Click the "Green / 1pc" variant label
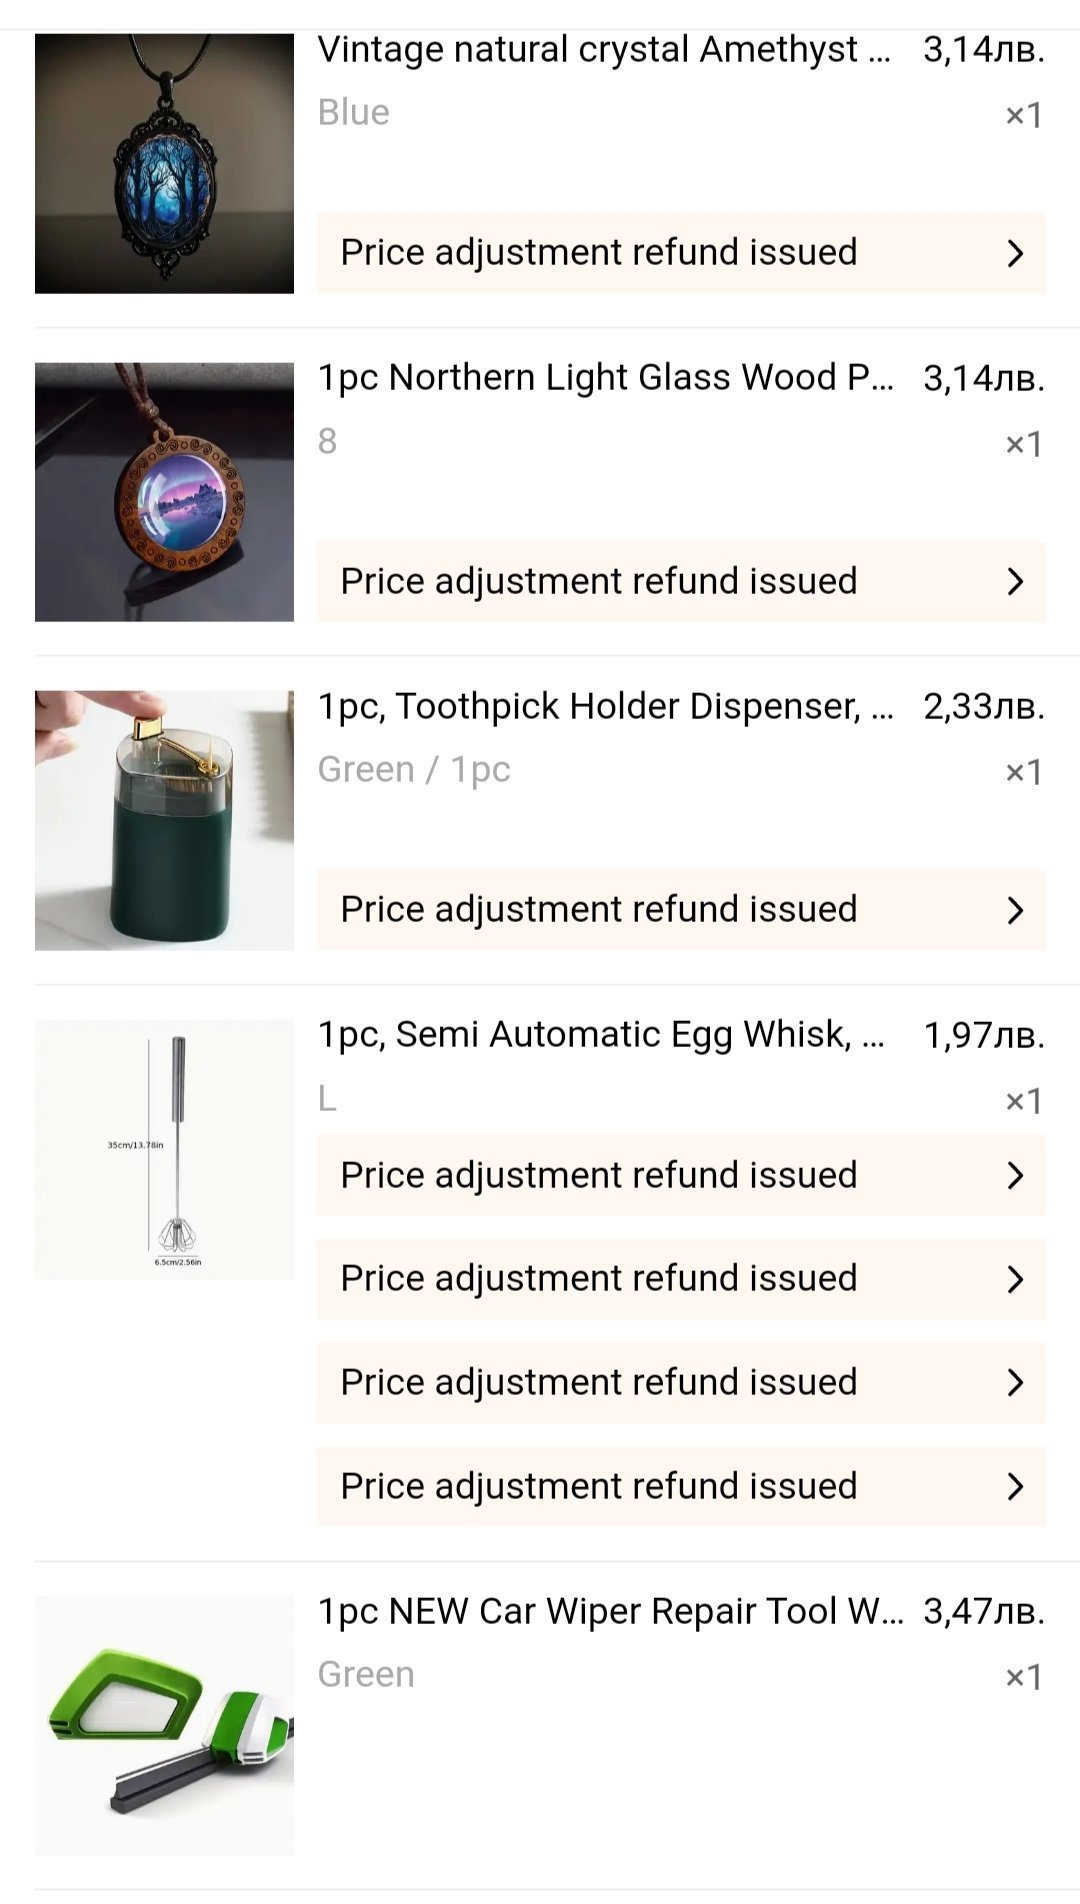This screenshot has height=1904, width=1080. [x=414, y=770]
